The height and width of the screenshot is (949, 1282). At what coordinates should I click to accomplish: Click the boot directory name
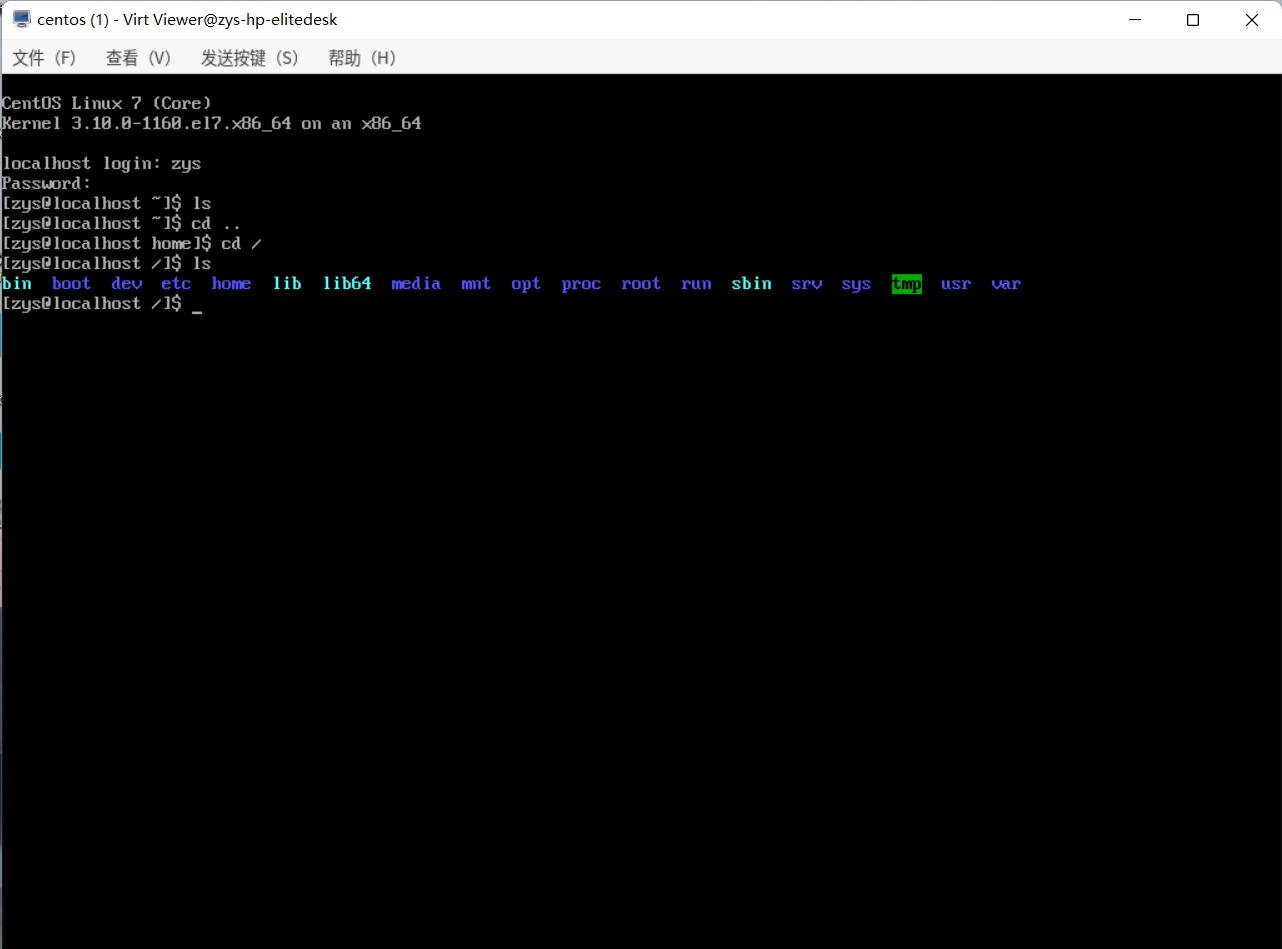pos(71,284)
